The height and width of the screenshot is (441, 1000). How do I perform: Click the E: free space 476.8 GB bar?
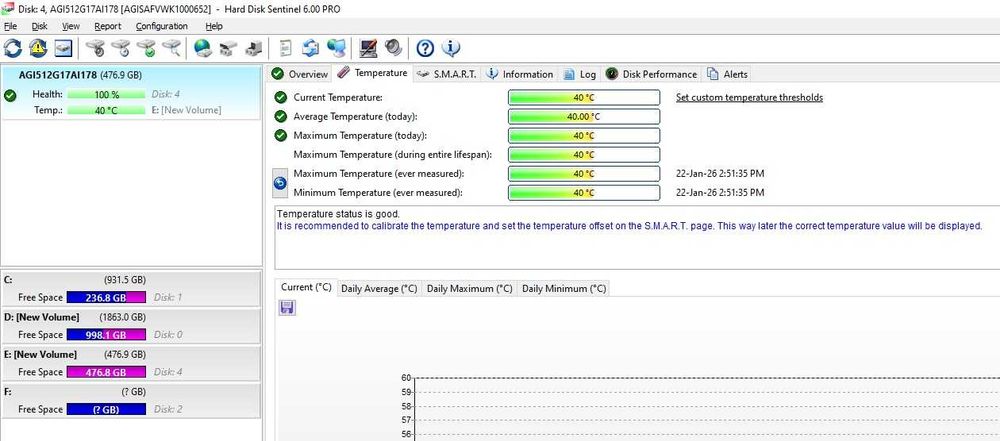(107, 372)
